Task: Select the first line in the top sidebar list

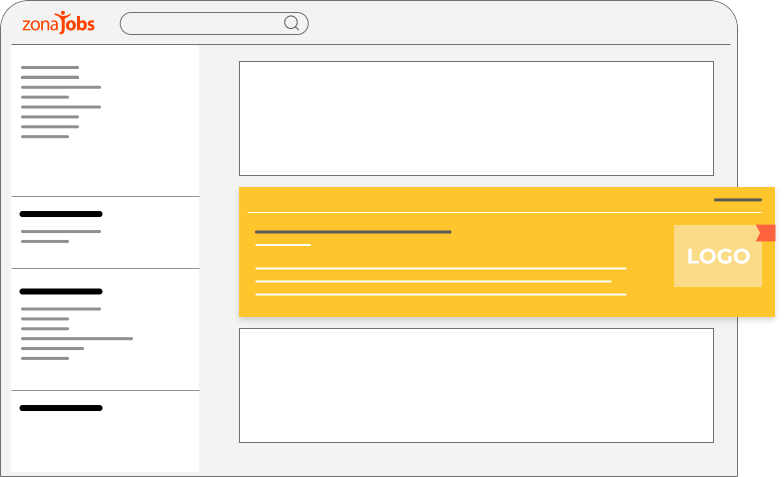Action: (50, 68)
